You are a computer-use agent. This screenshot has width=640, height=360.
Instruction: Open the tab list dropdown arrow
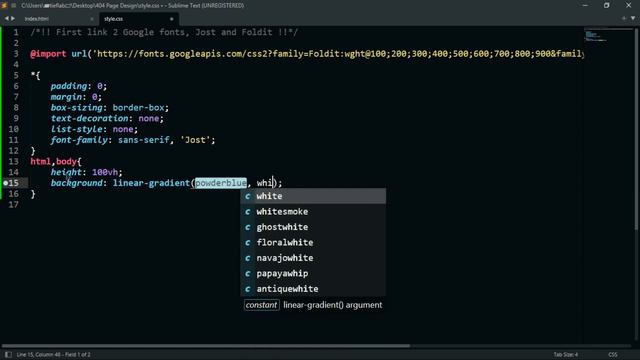pos(633,18)
